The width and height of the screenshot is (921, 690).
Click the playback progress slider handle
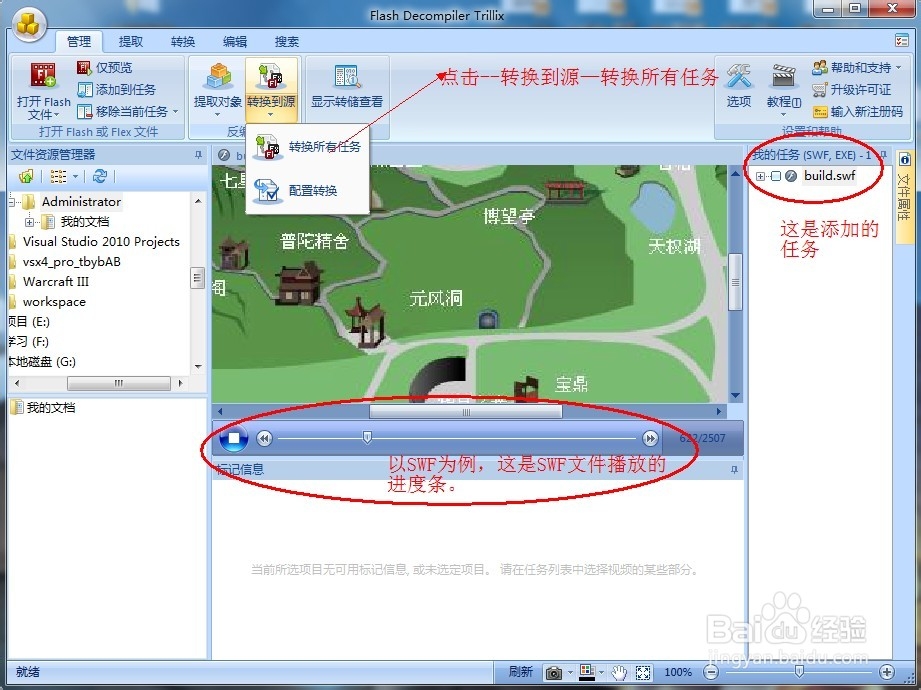pos(367,437)
